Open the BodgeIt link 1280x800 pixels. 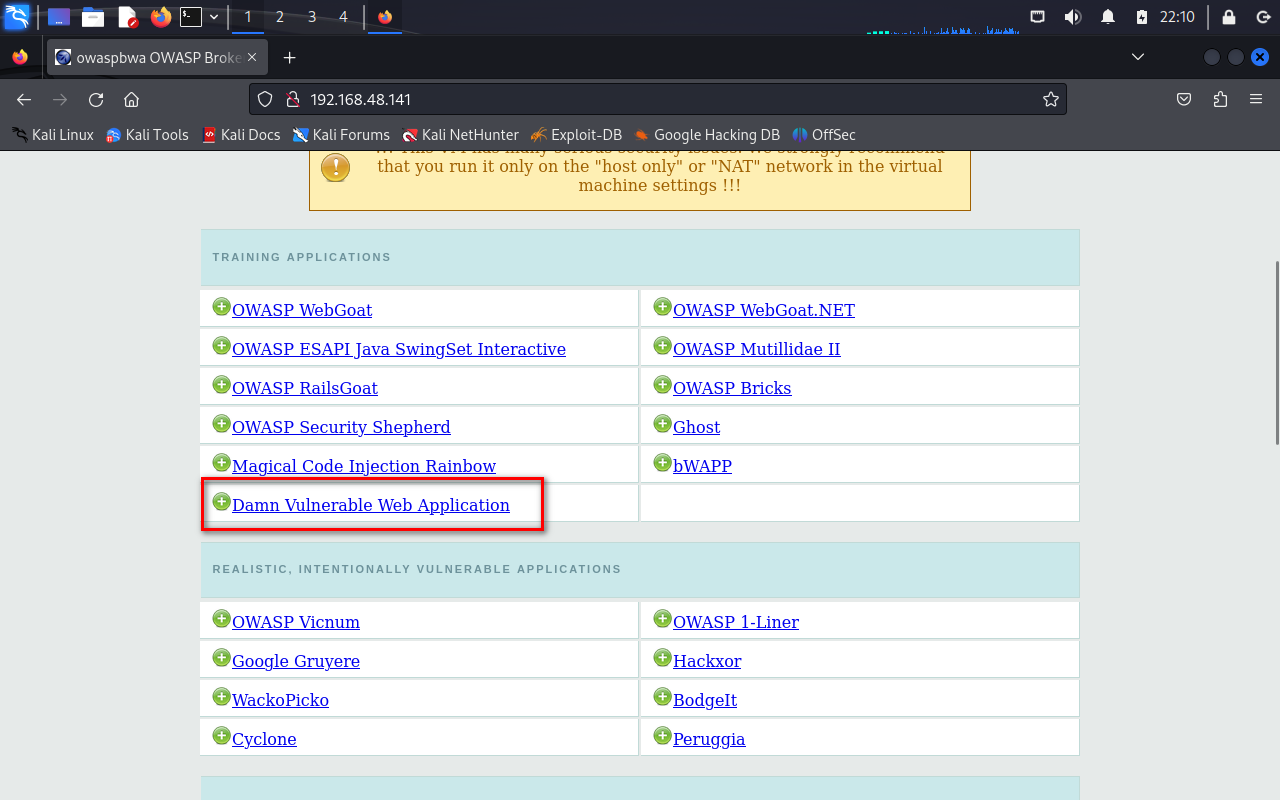pyautogui.click(x=705, y=700)
